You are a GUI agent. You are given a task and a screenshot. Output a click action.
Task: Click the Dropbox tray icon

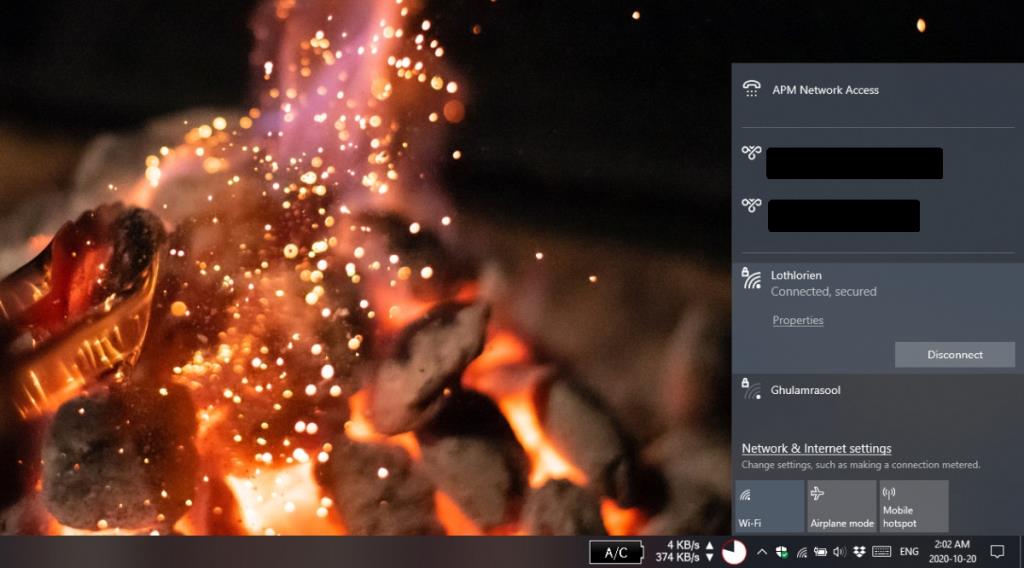pyautogui.click(x=859, y=552)
